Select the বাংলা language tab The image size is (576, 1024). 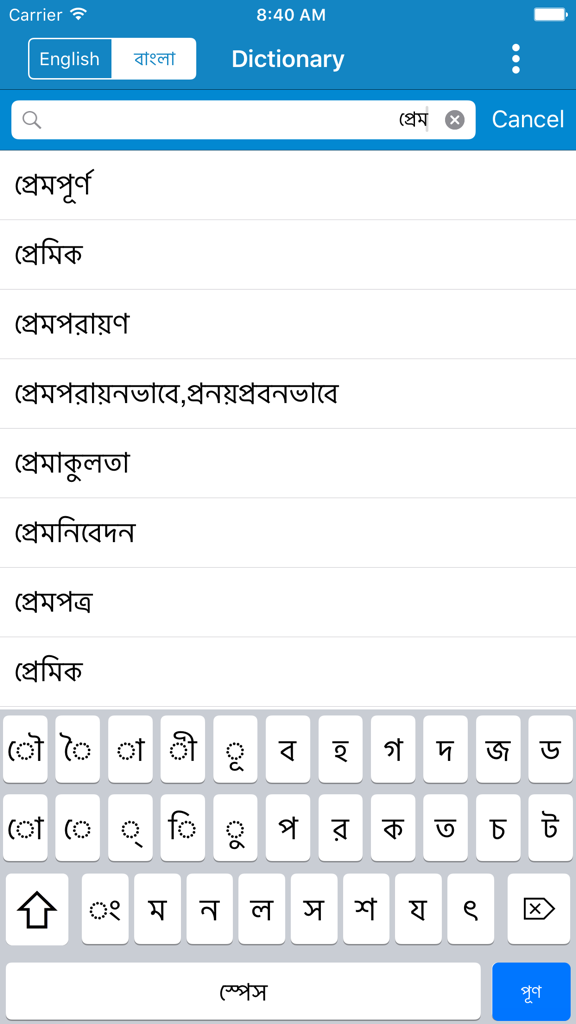[154, 58]
